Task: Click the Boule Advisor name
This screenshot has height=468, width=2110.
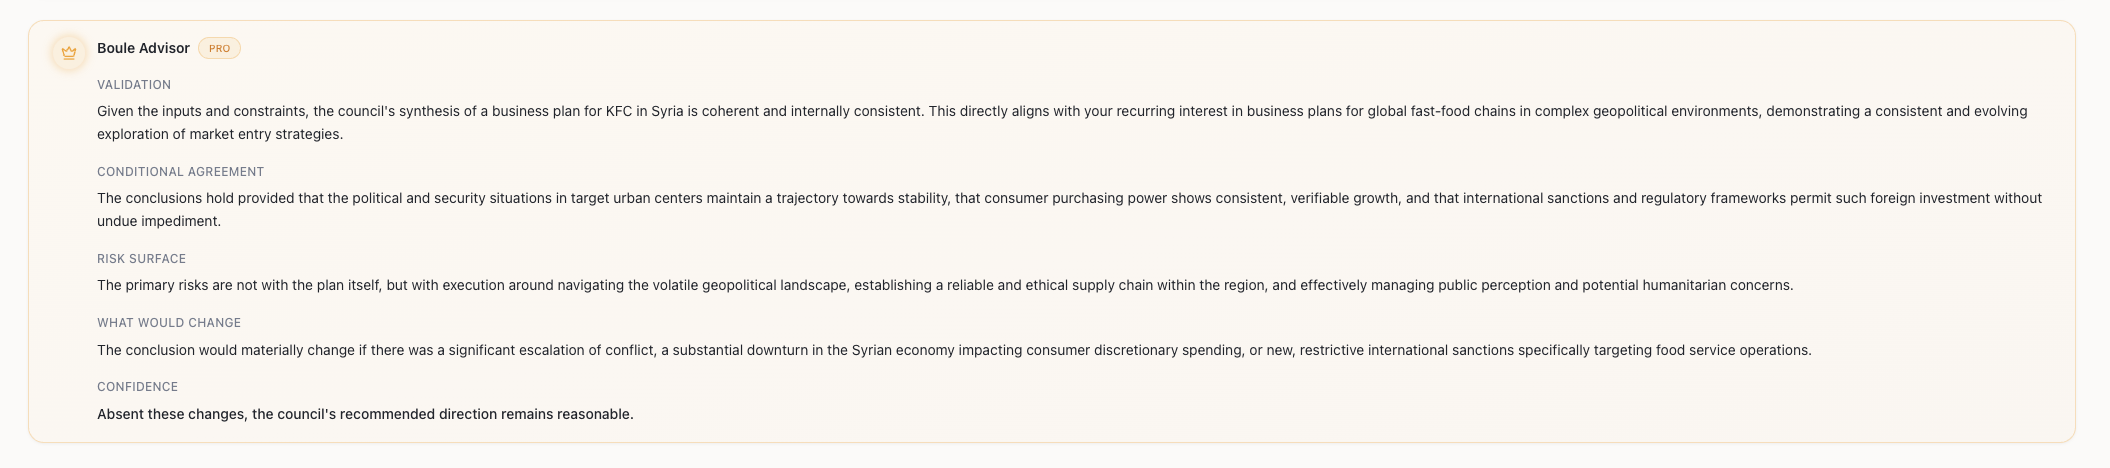Action: pyautogui.click(x=143, y=48)
